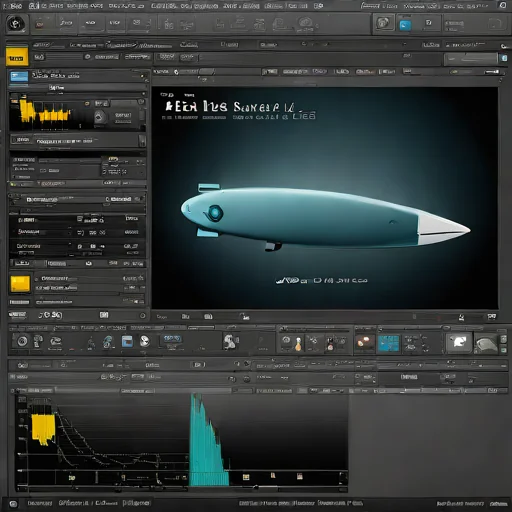
Task: Toggle the small round indicator on the yellow waveform panel
Action: (141, 101)
